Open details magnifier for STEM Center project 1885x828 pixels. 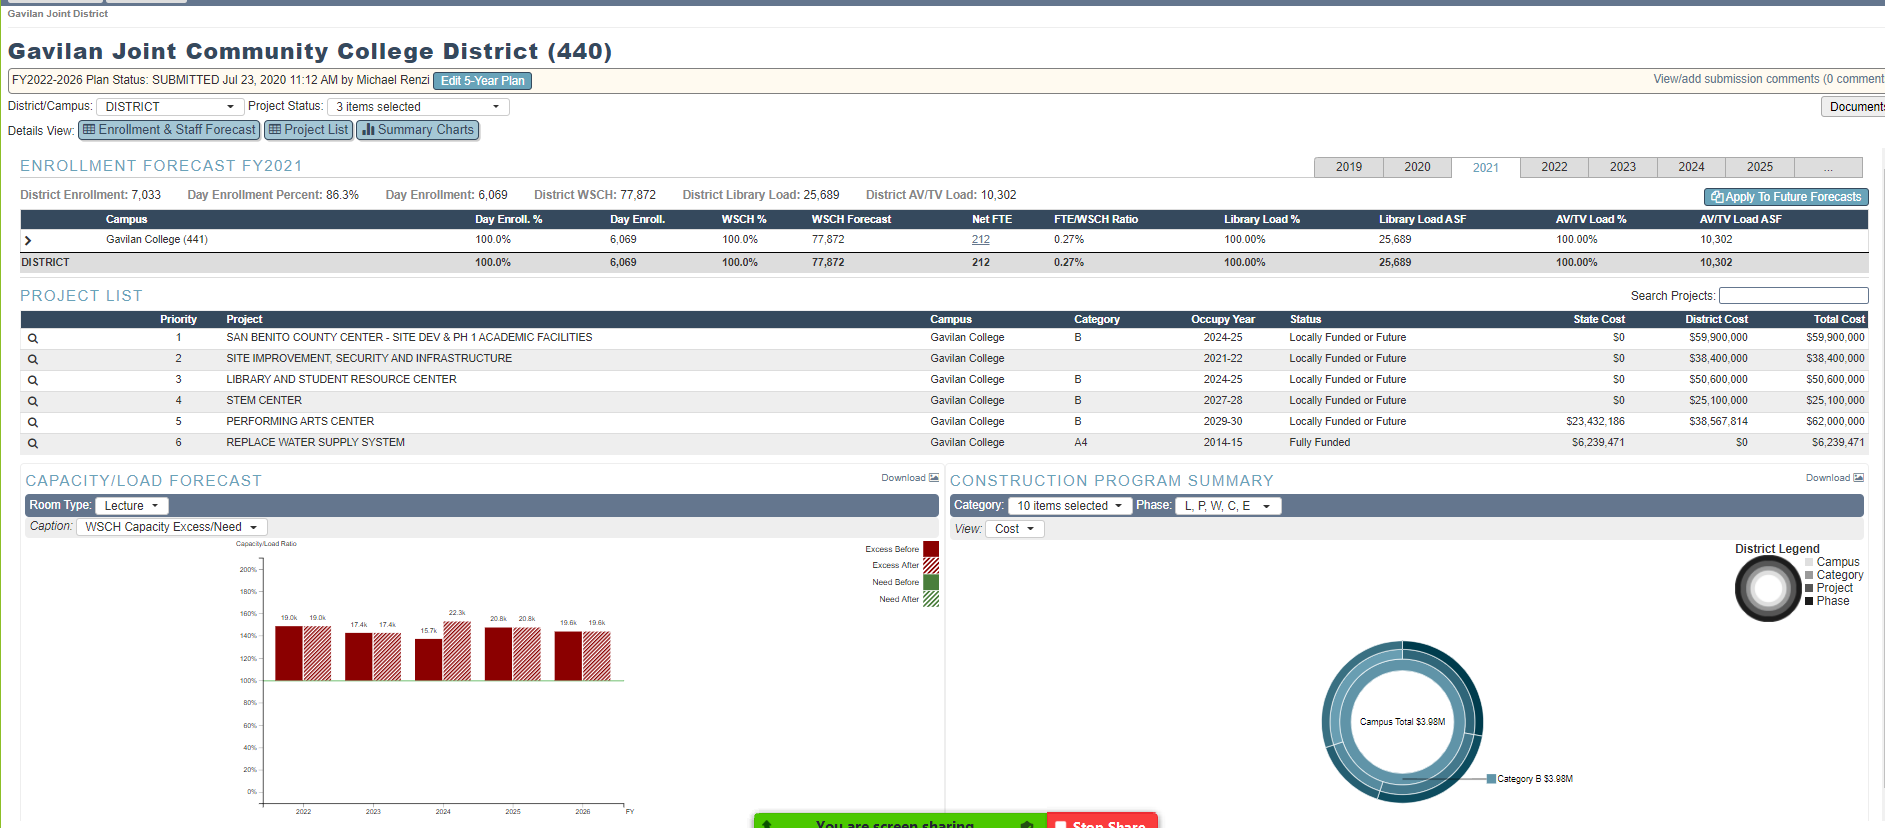[x=33, y=402]
